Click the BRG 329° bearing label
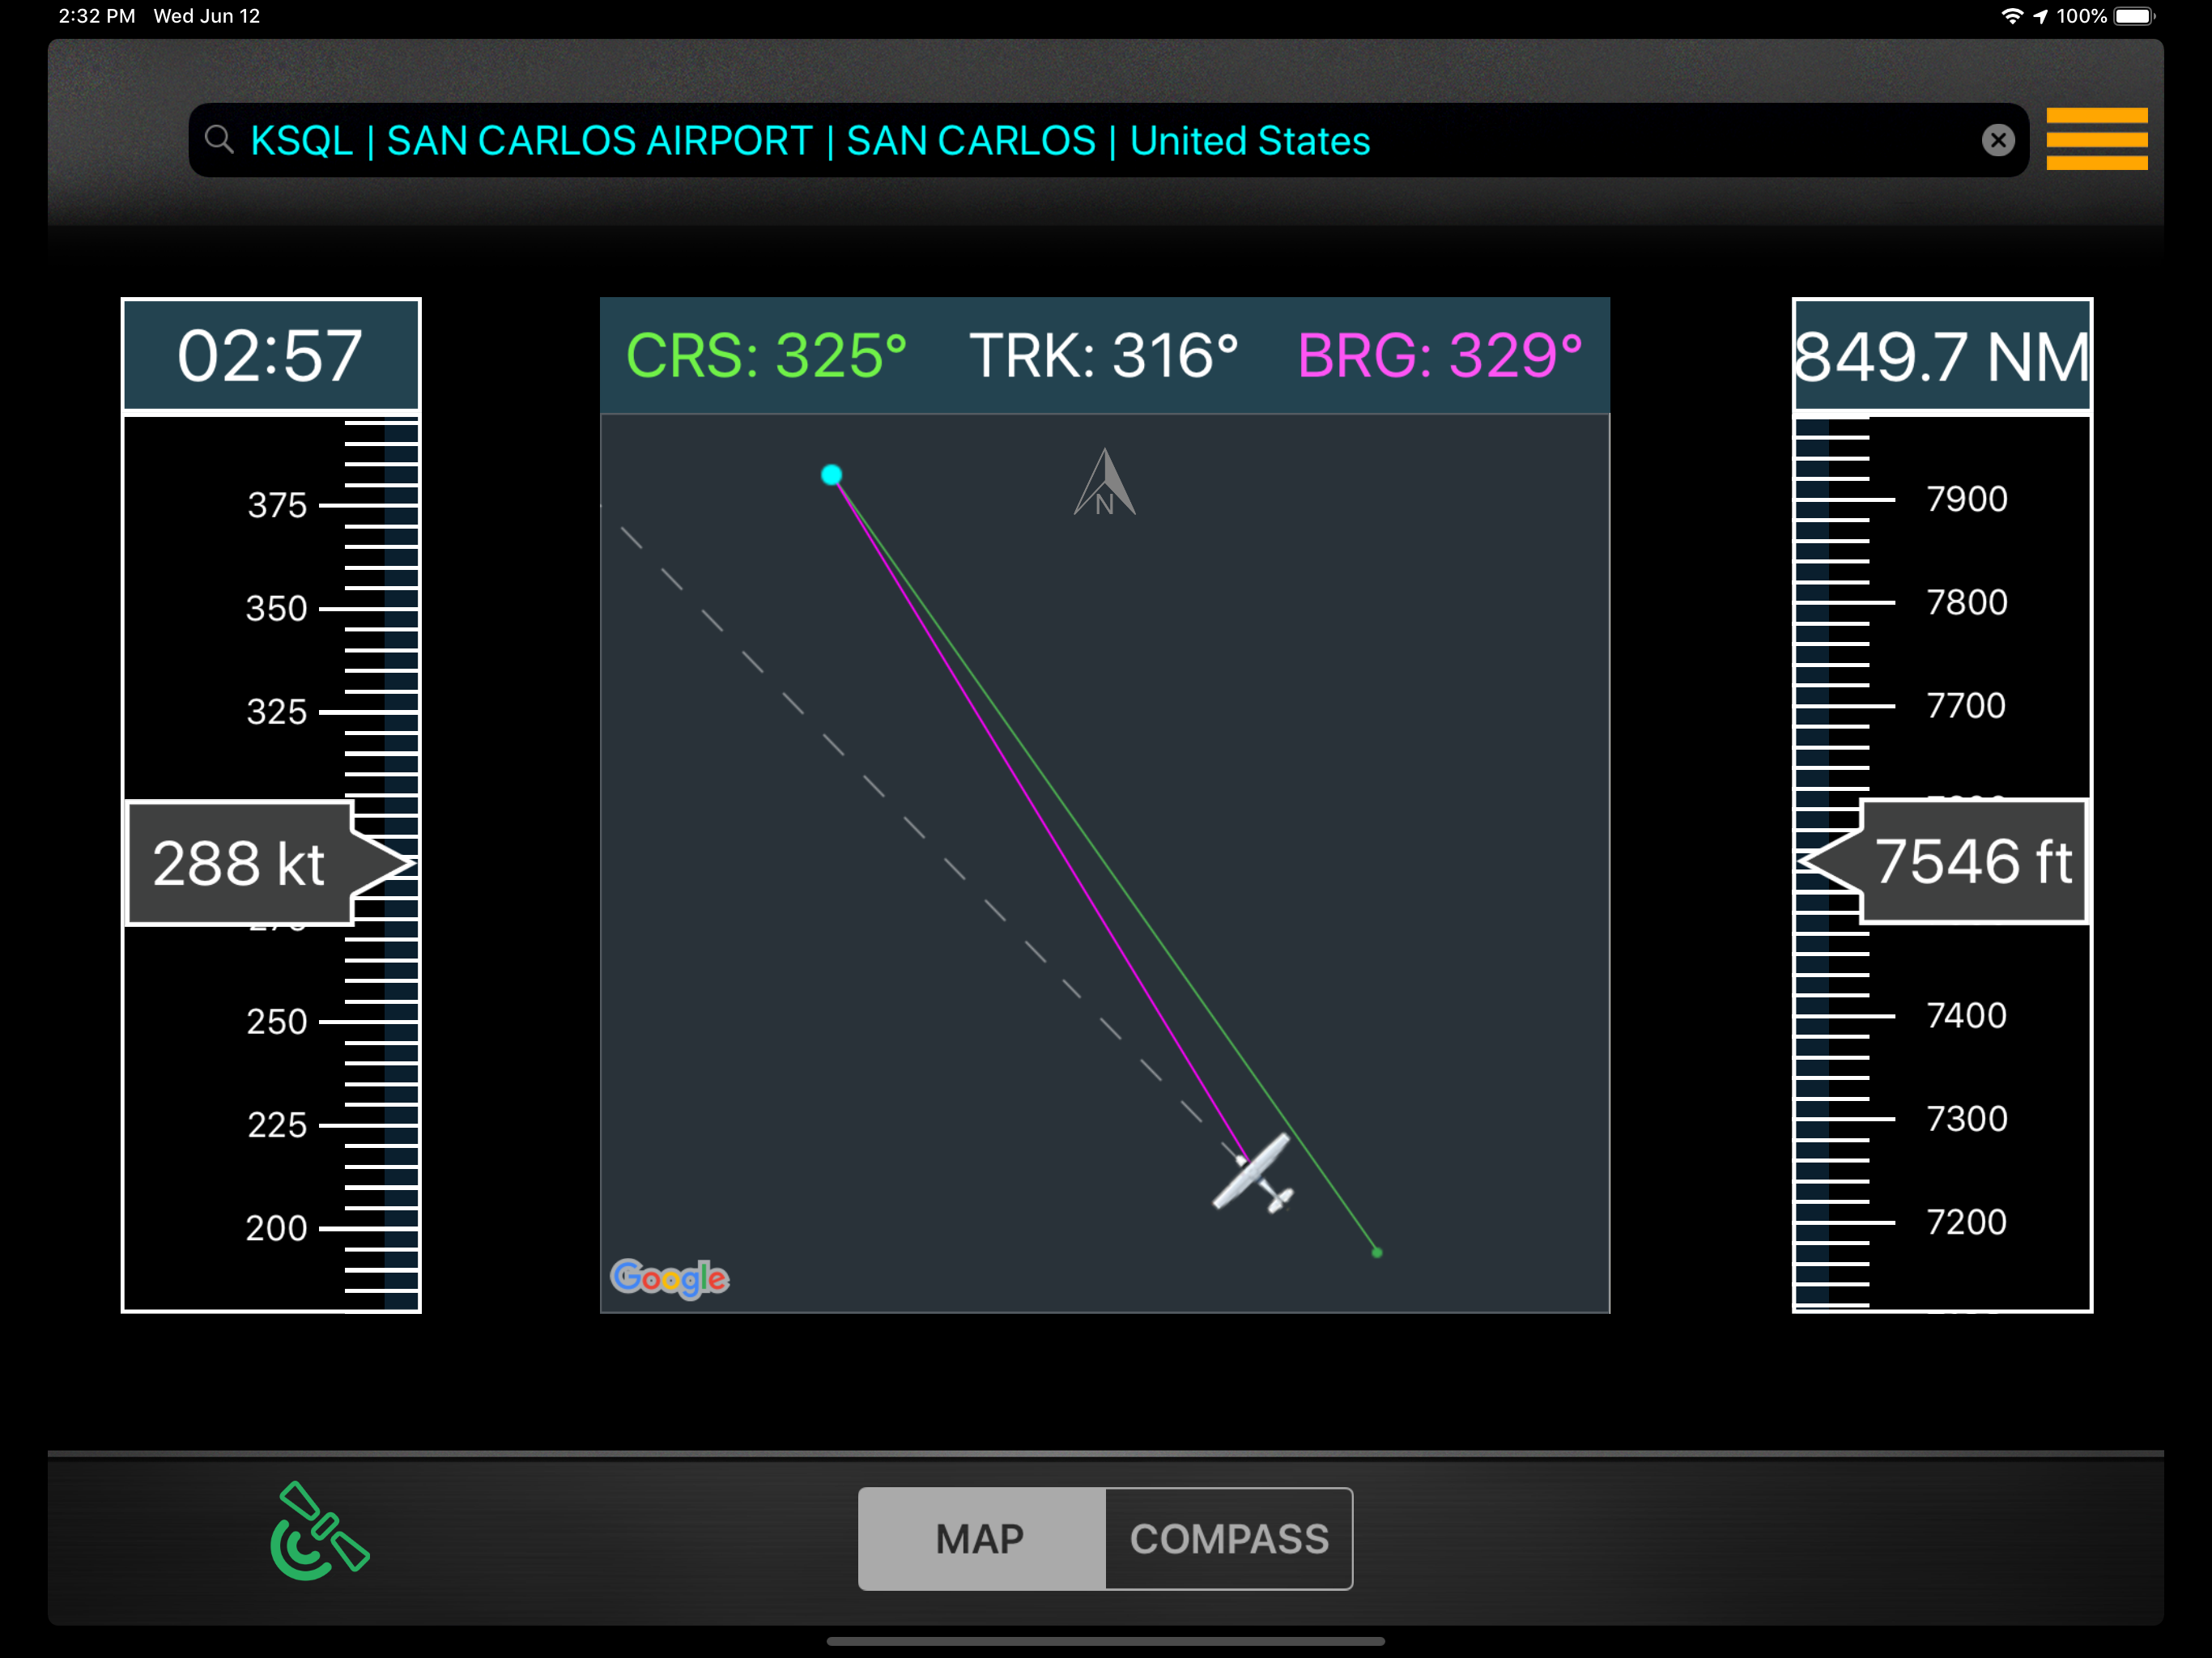Image resolution: width=2212 pixels, height=1658 pixels. (1439, 356)
